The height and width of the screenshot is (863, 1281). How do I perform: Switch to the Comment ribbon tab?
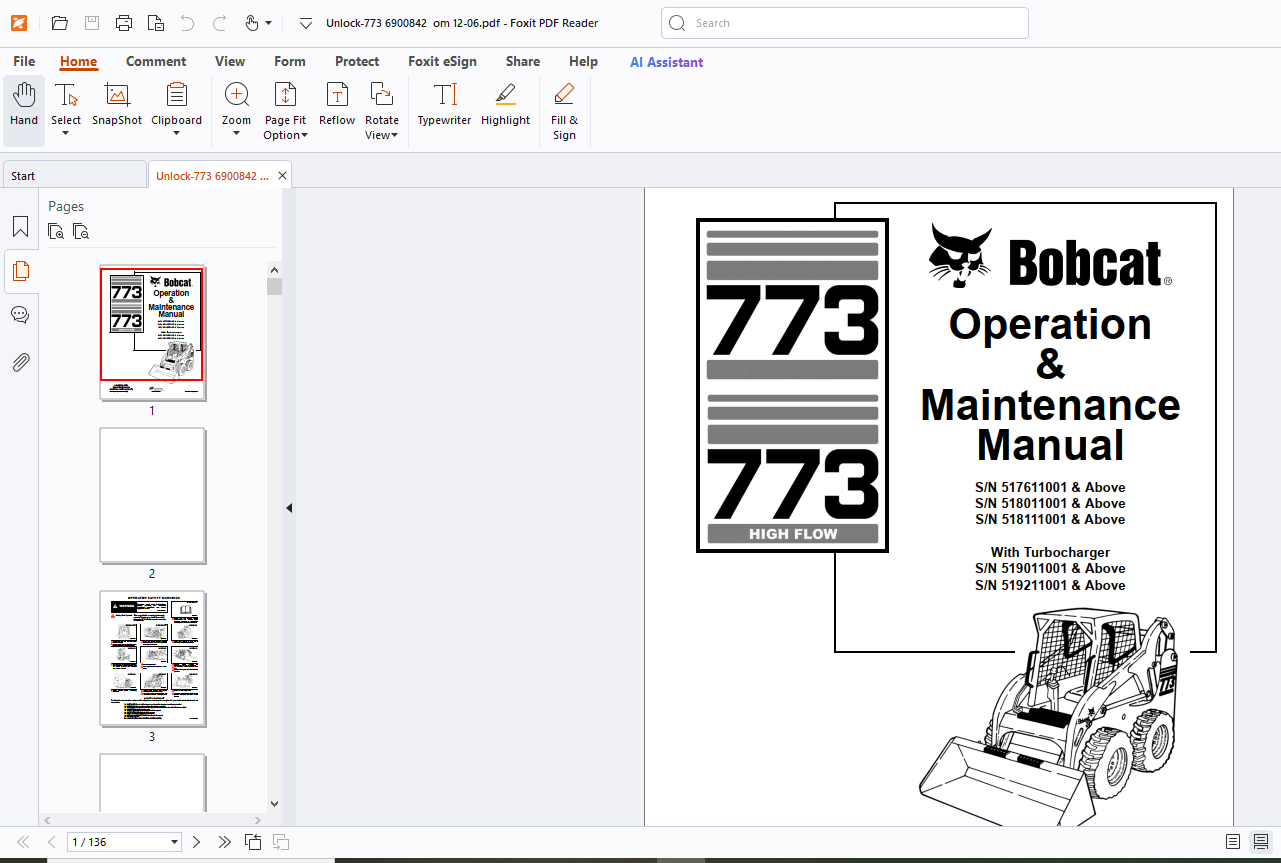point(156,61)
